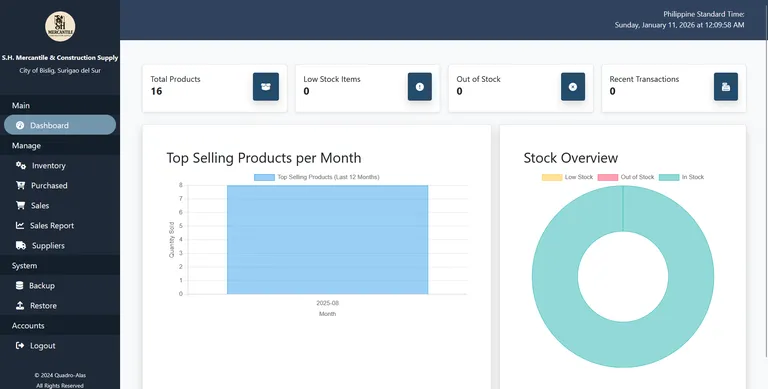
Task: Click the S.H. Mercantile logo in the sidebar
Action: click(x=60, y=26)
